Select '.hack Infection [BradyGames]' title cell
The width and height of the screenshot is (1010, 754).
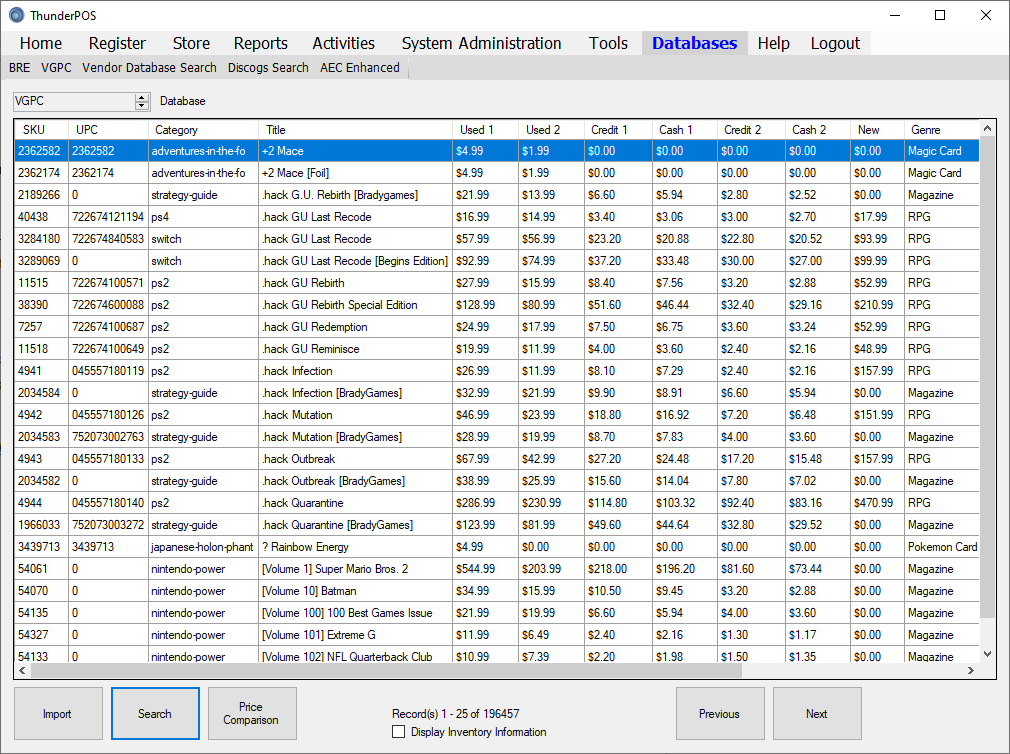click(355, 393)
